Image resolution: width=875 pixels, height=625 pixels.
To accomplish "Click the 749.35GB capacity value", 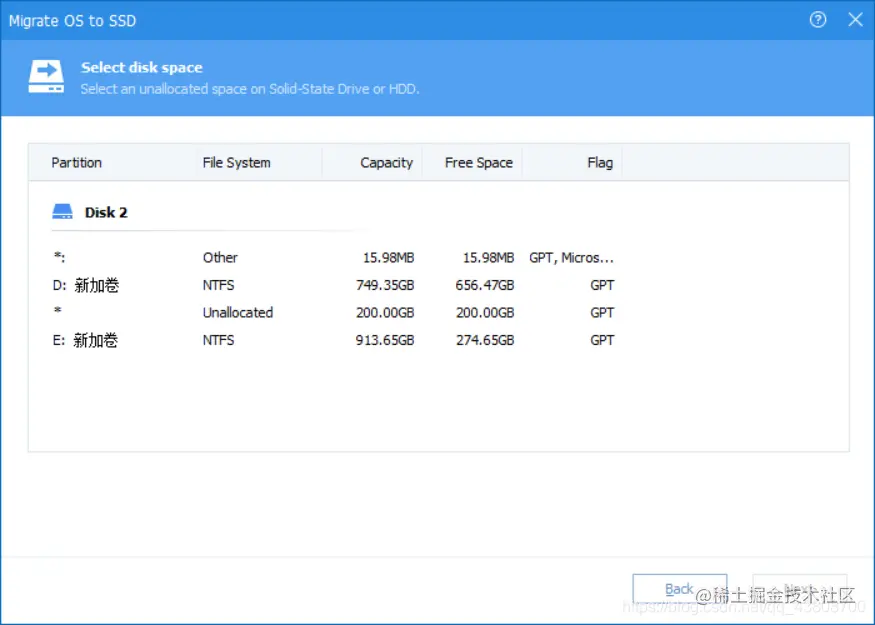I will coord(385,285).
